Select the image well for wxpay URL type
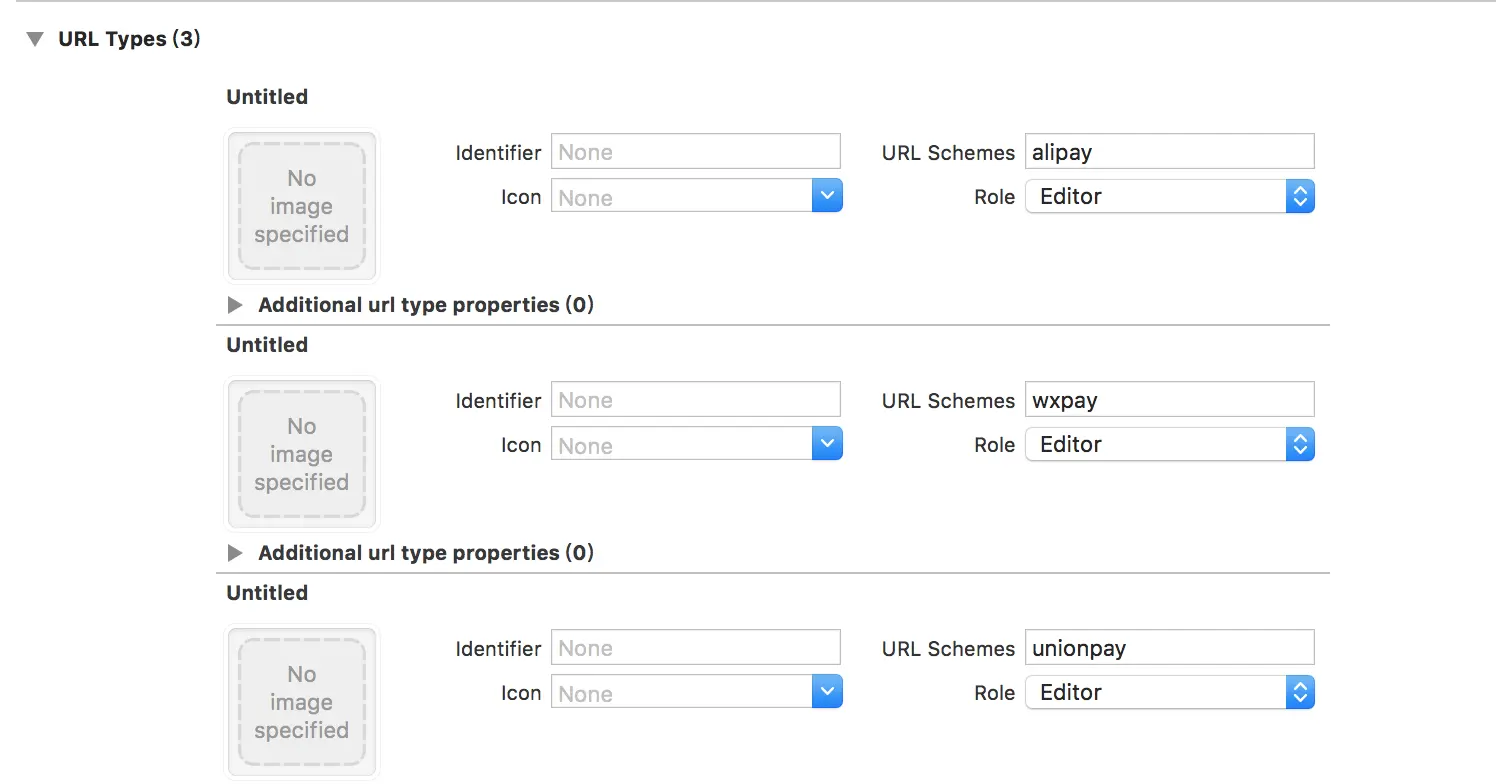This screenshot has height=784, width=1496. [x=302, y=454]
